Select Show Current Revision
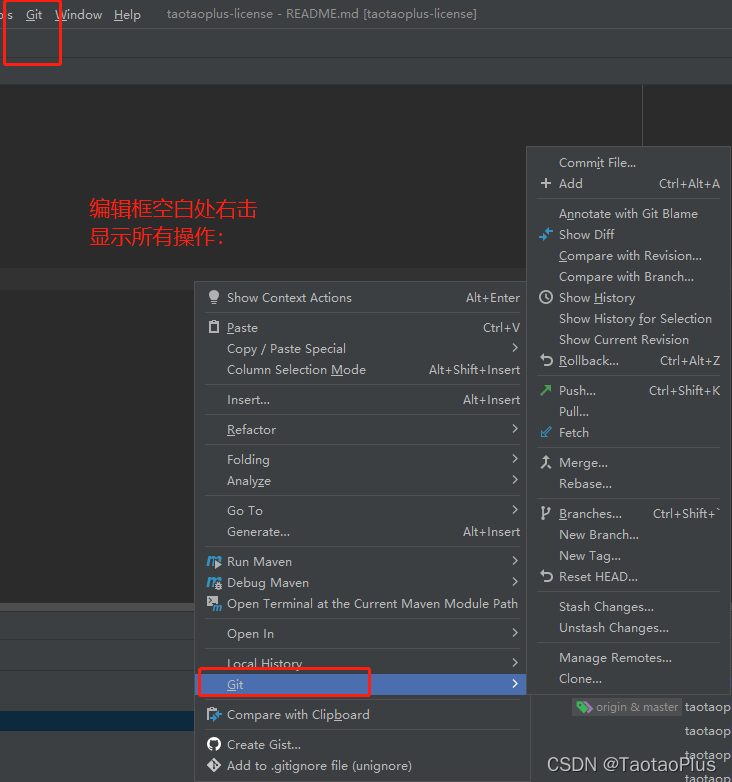Image resolution: width=732 pixels, height=782 pixels. [628, 339]
